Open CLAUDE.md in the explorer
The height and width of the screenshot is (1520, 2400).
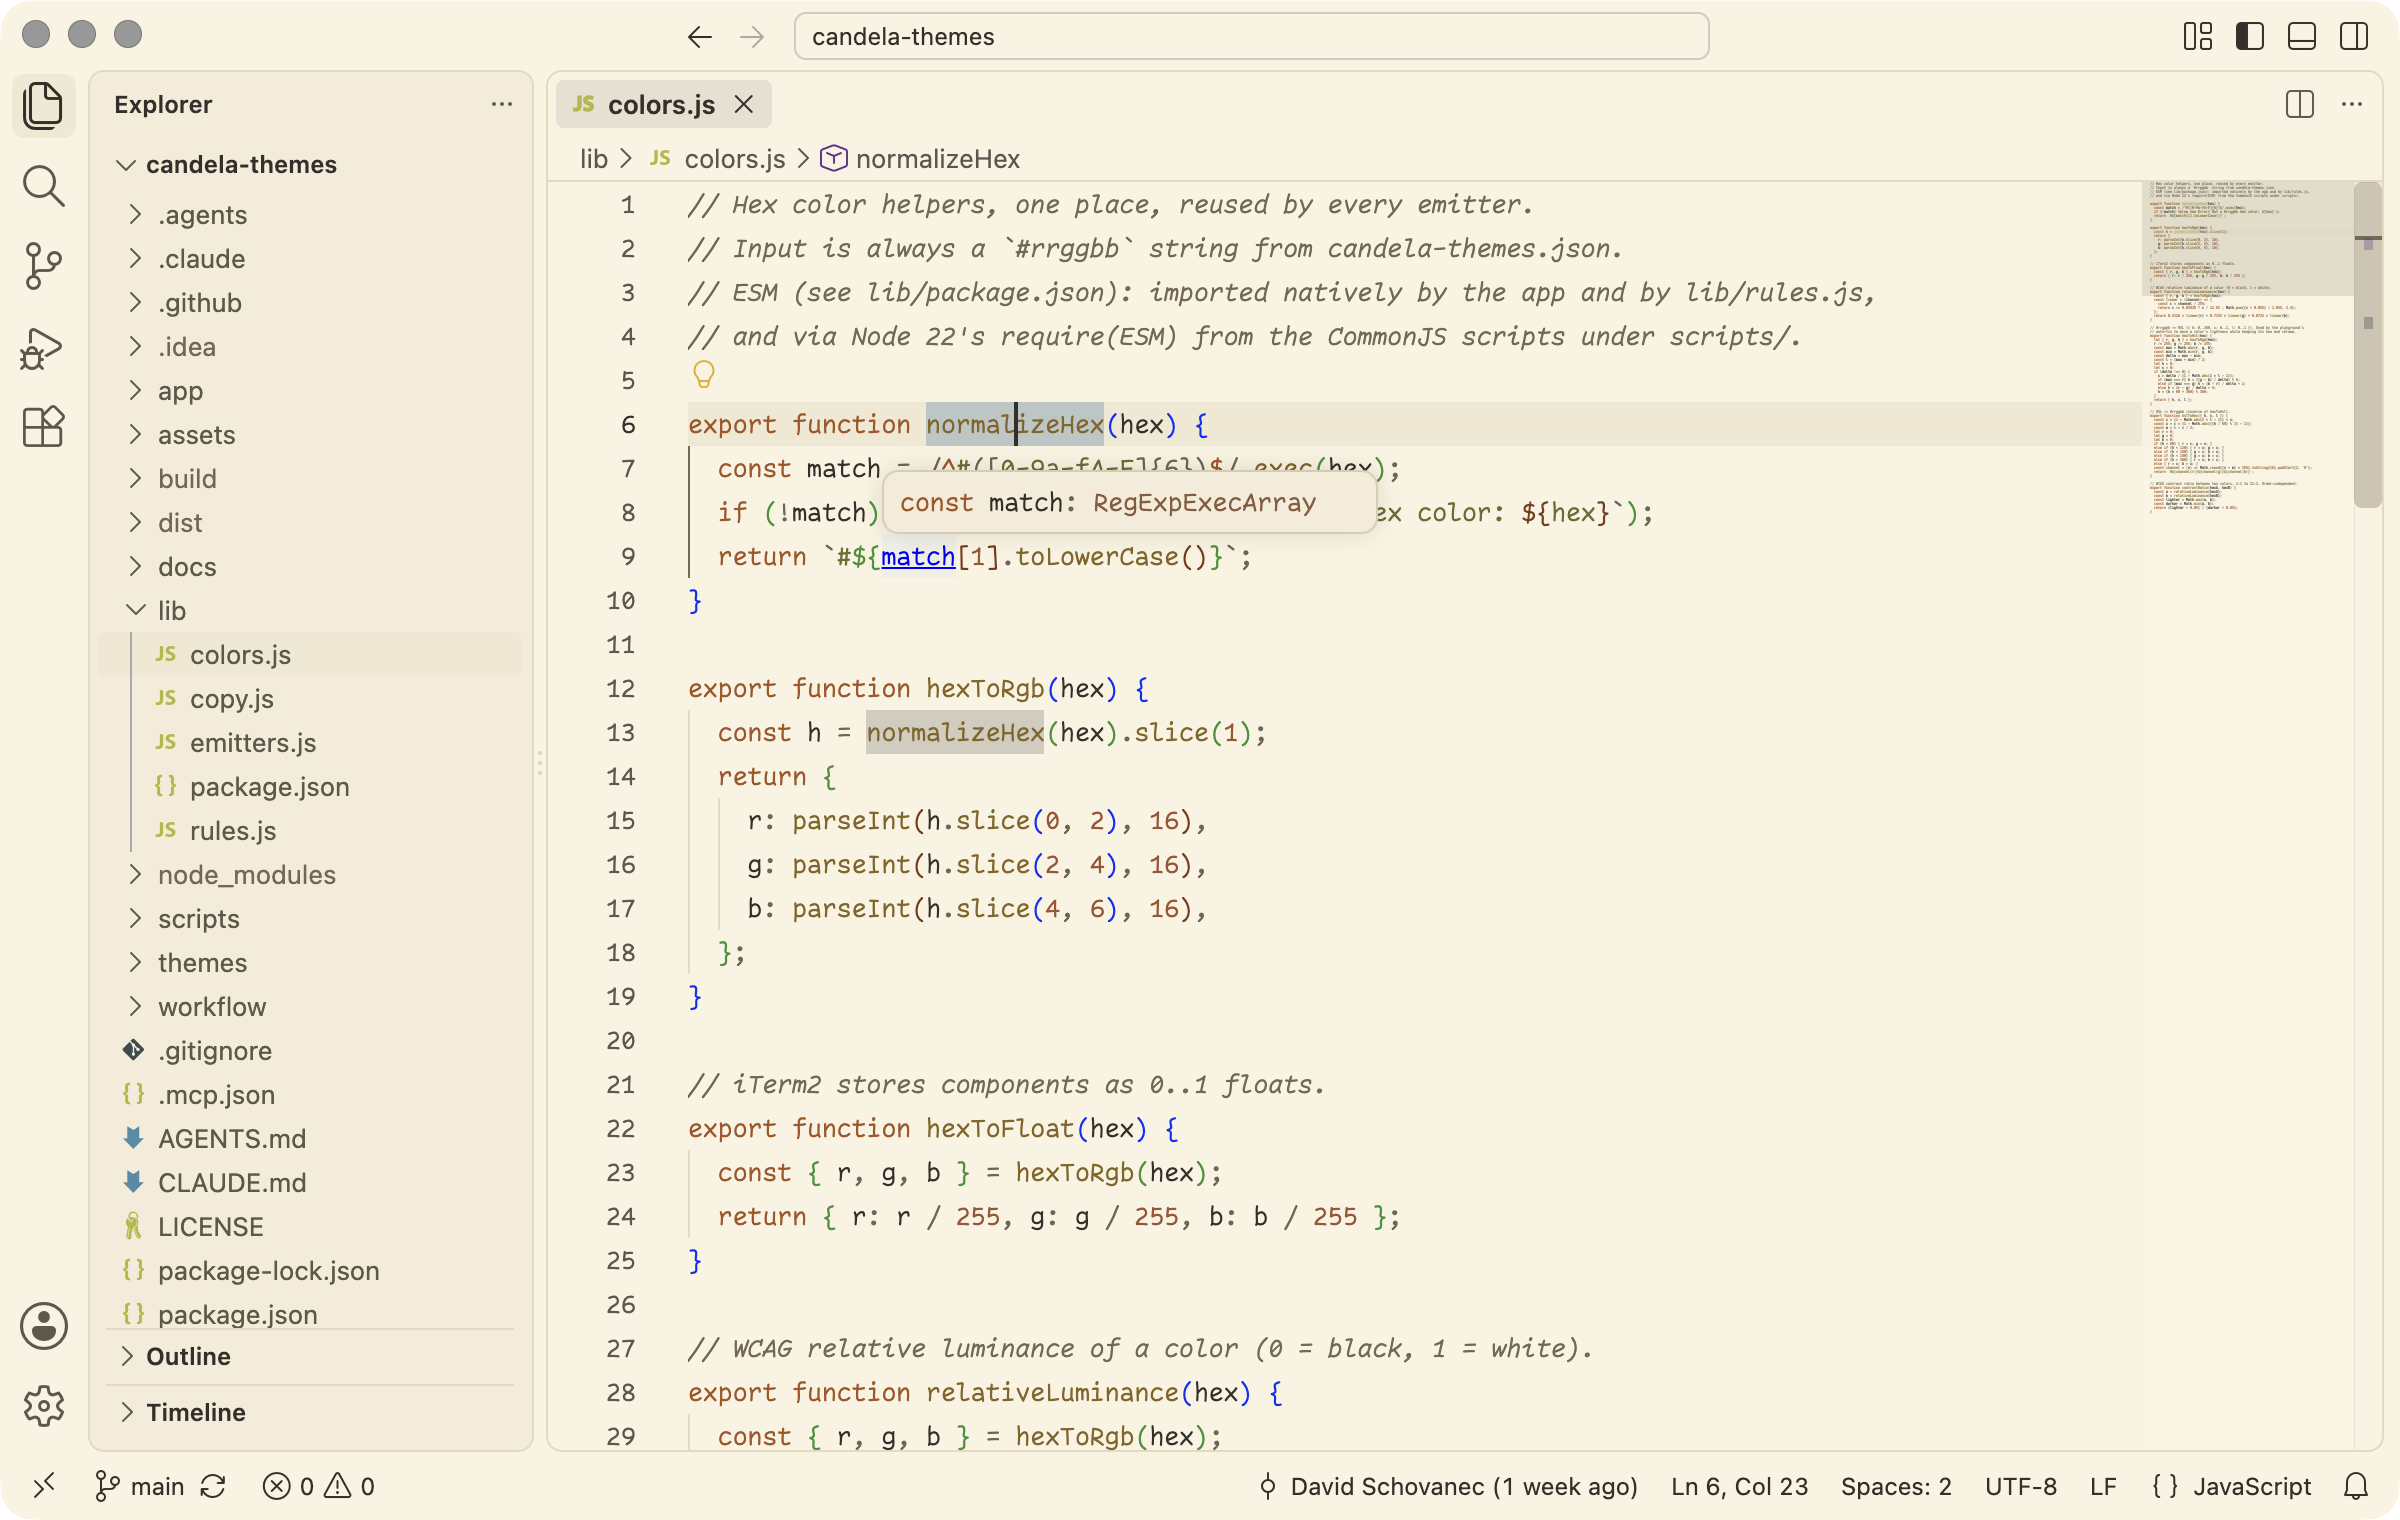(310, 1183)
